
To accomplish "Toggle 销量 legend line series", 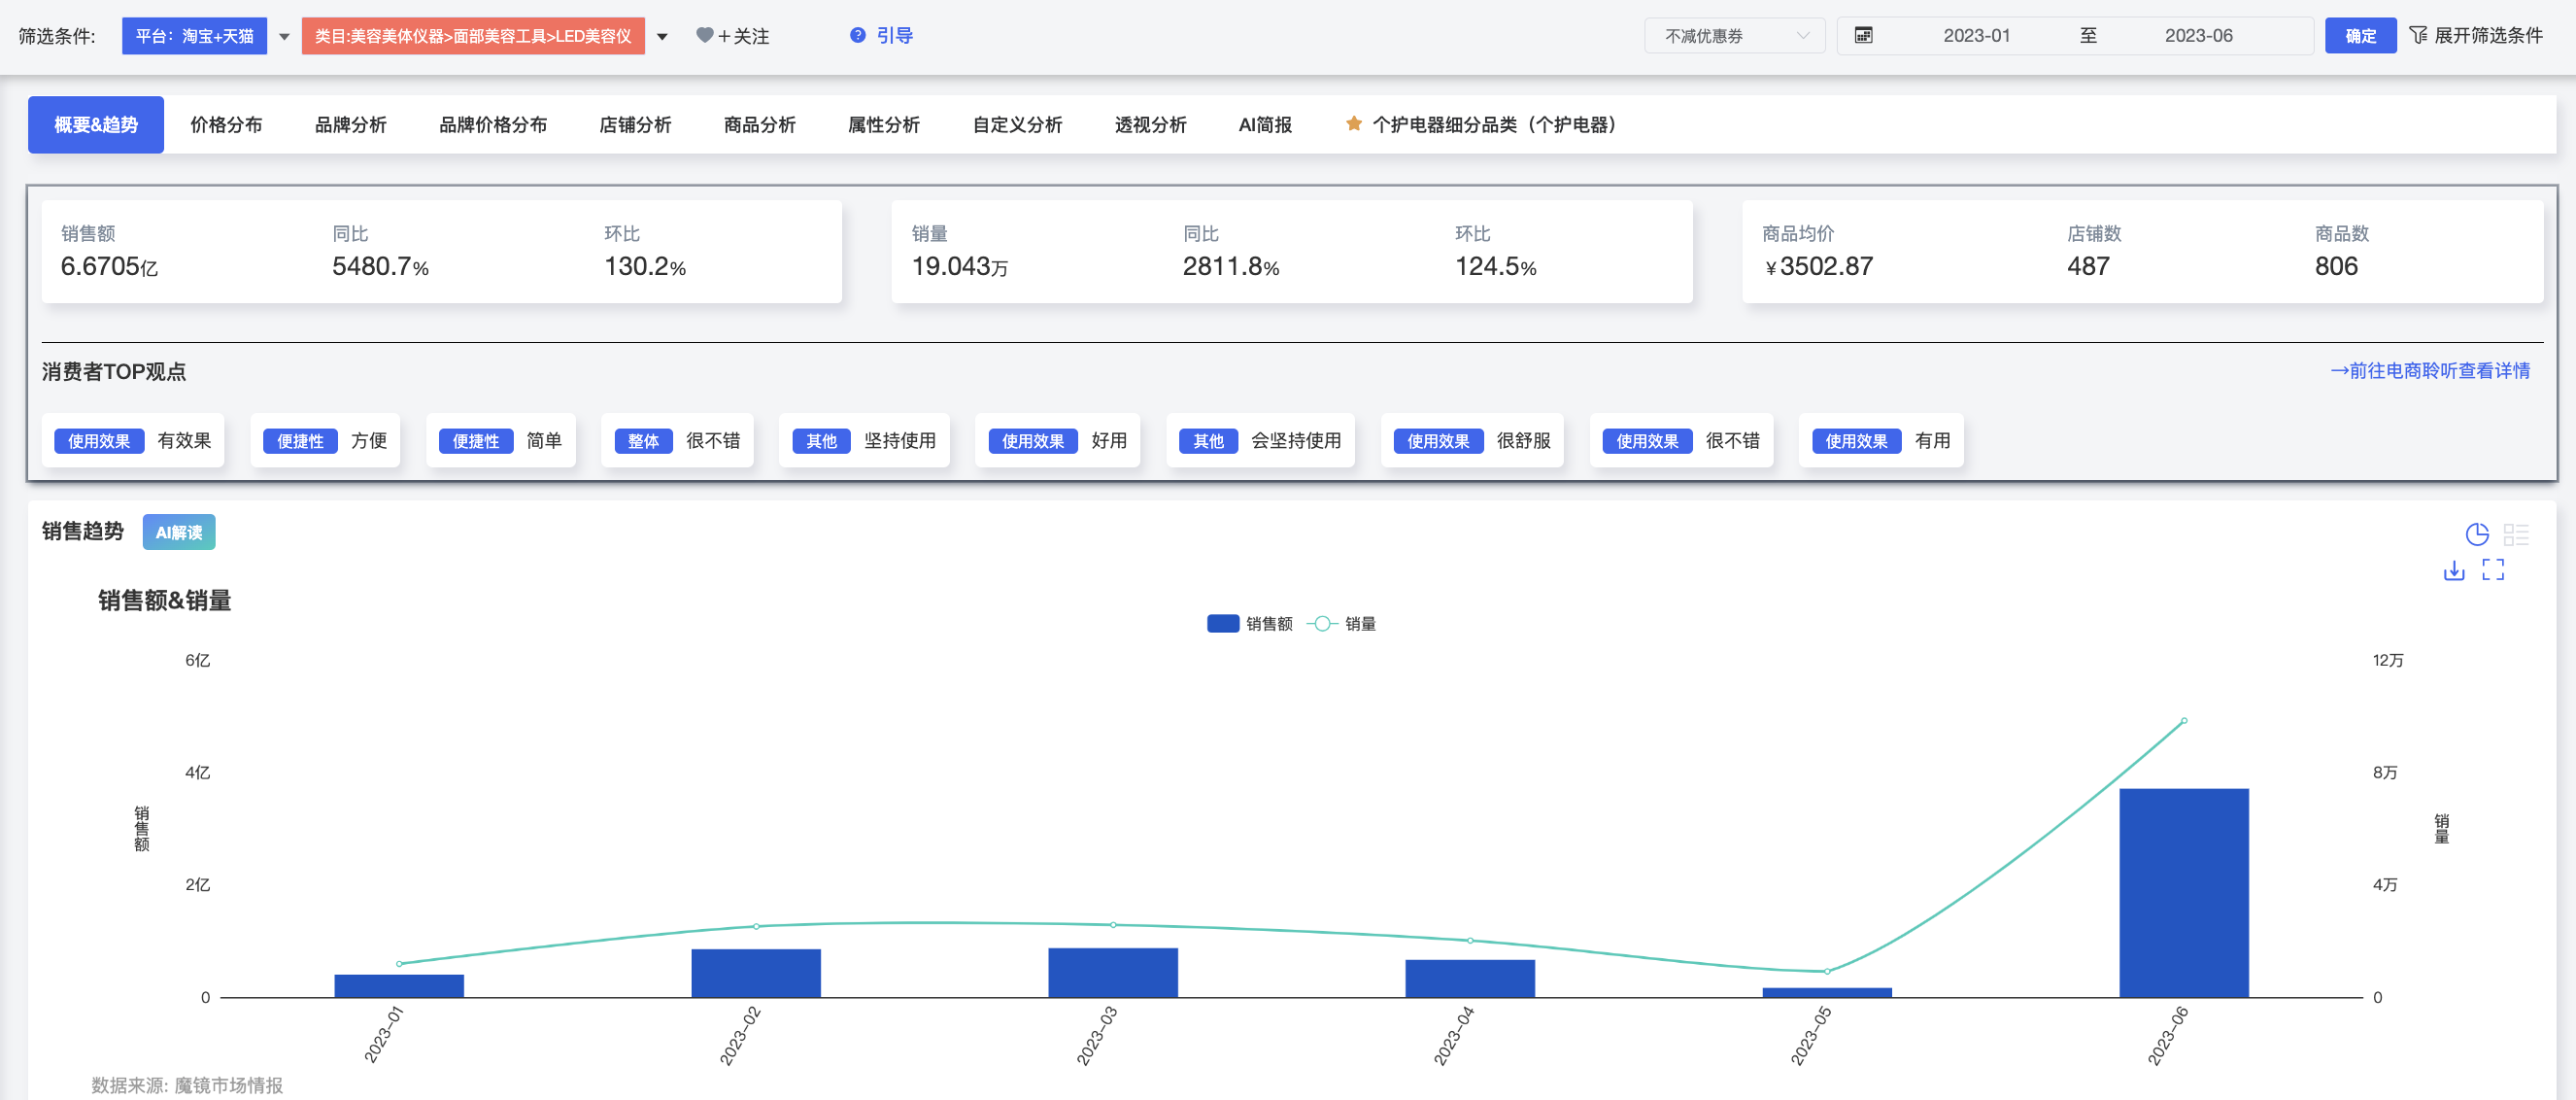I will [1341, 624].
